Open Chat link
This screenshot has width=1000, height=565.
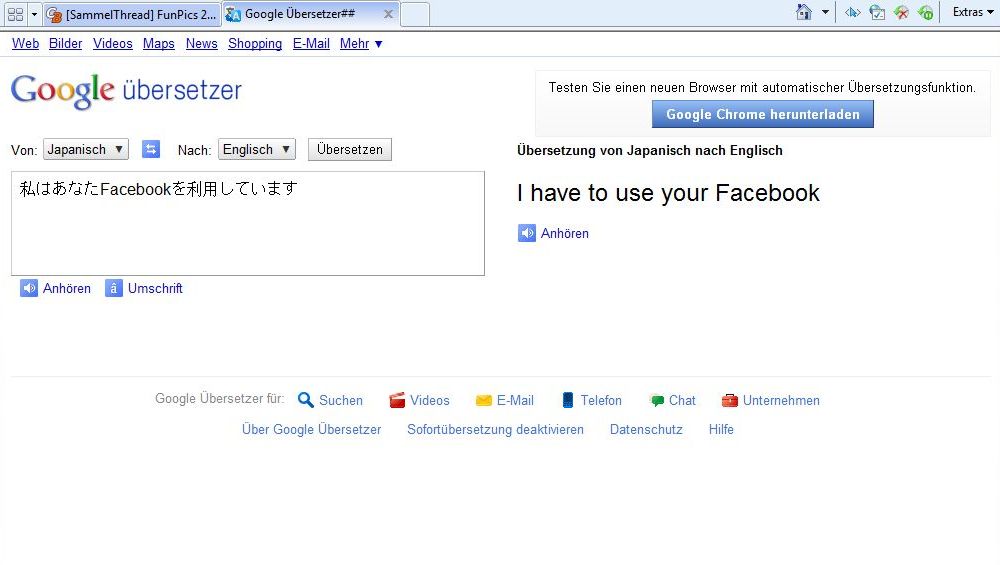click(682, 400)
